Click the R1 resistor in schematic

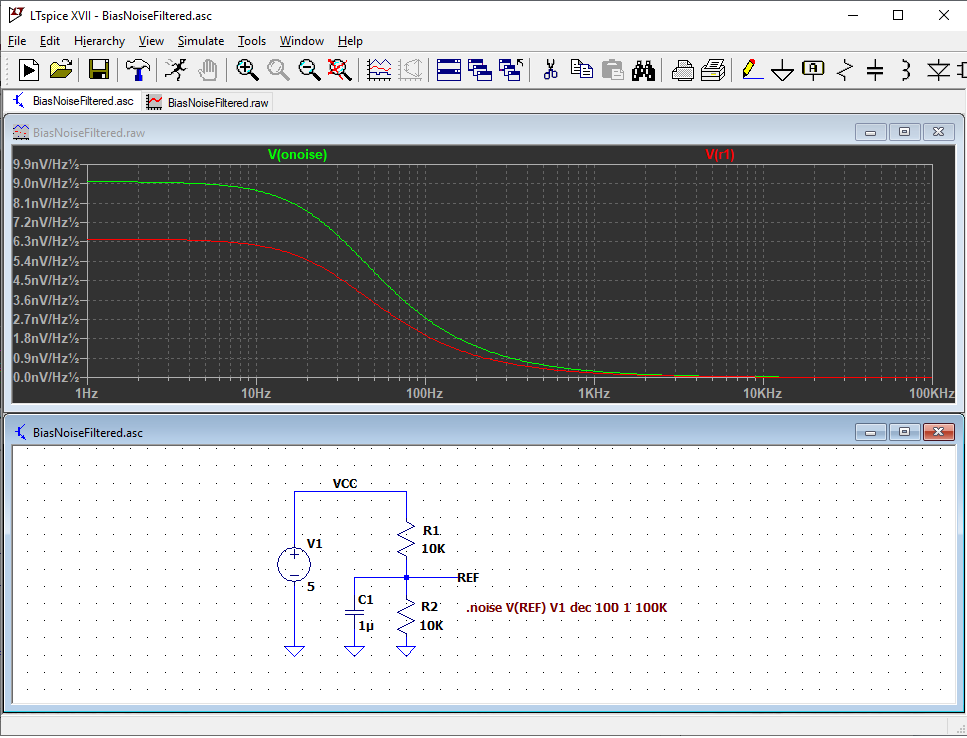click(406, 541)
